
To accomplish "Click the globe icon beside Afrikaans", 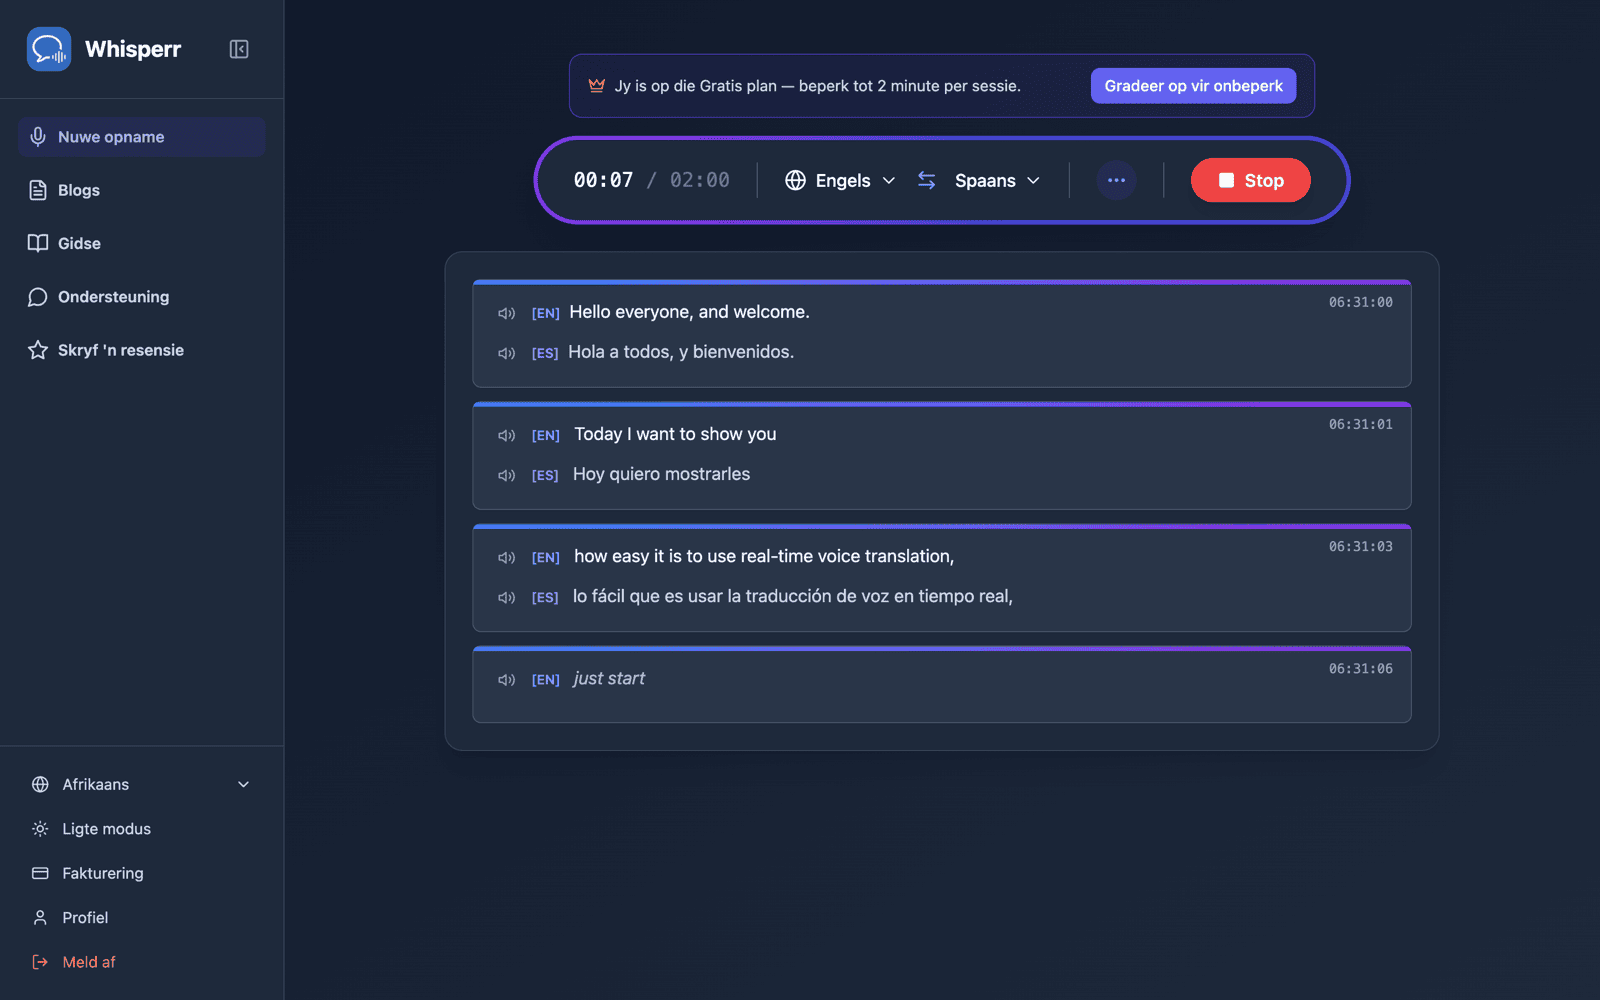I will click(x=40, y=784).
